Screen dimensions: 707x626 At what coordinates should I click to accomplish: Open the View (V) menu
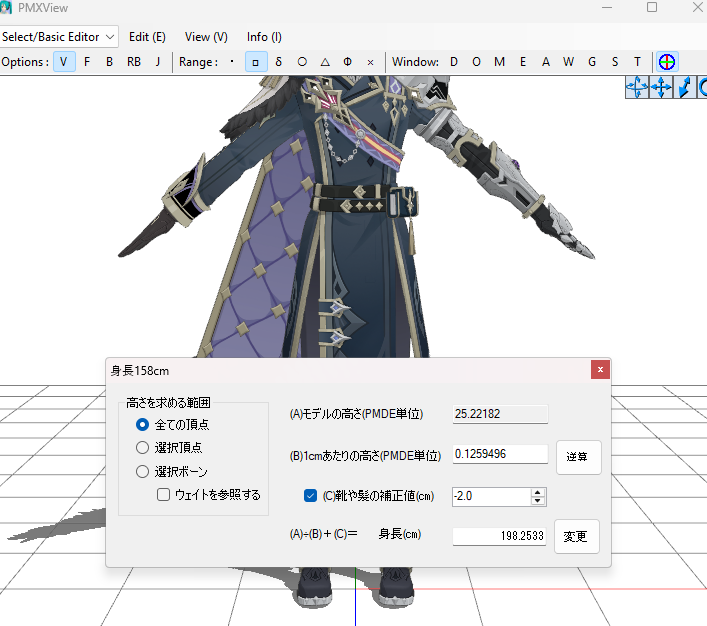click(206, 37)
